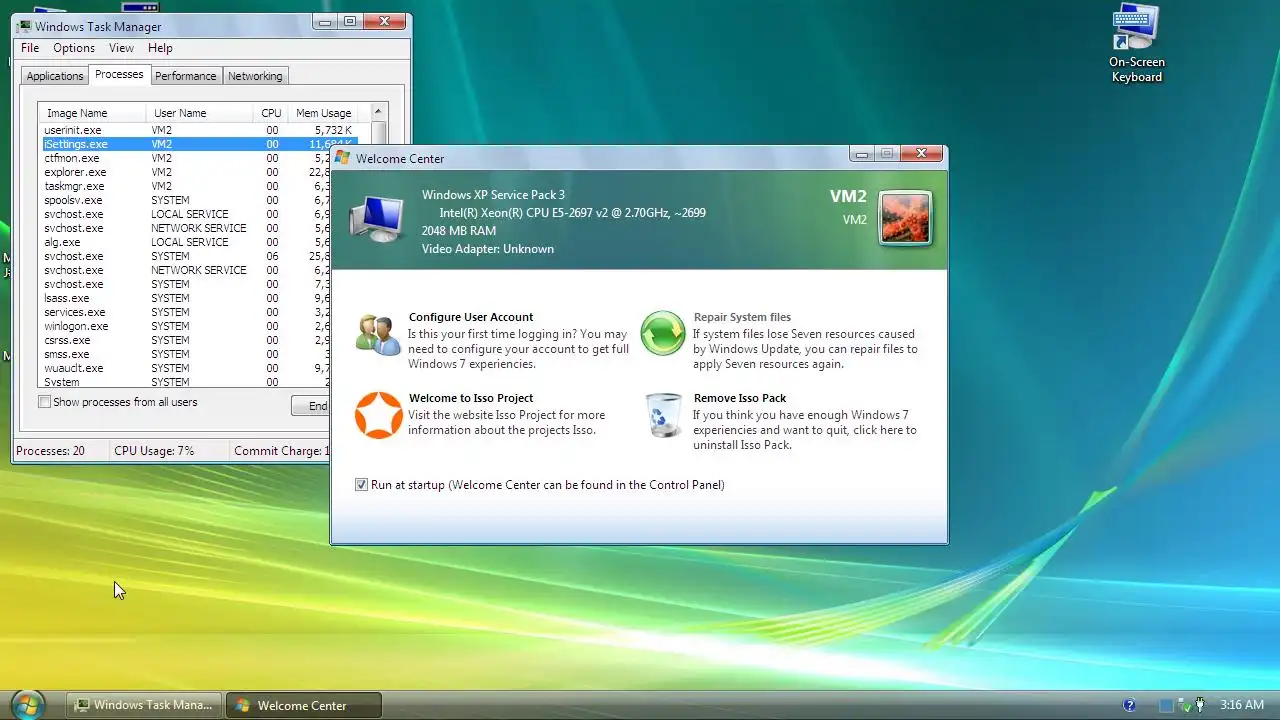This screenshot has height=720, width=1280.
Task: Open the View menu in Task Manager
Action: coord(121,48)
